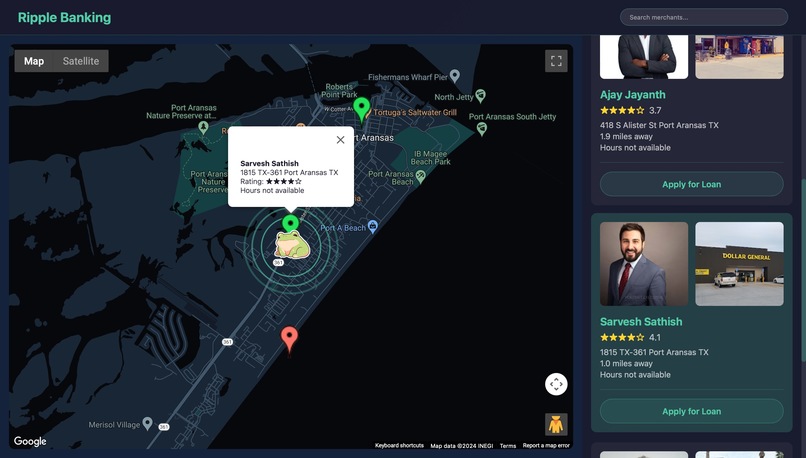
Task: Apply for Loan with Ajay Jayanth
Action: point(691,184)
